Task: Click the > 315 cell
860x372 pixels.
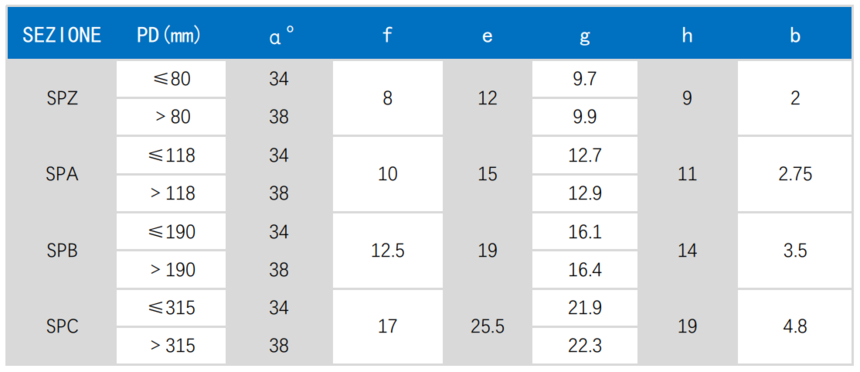Action: point(171,346)
